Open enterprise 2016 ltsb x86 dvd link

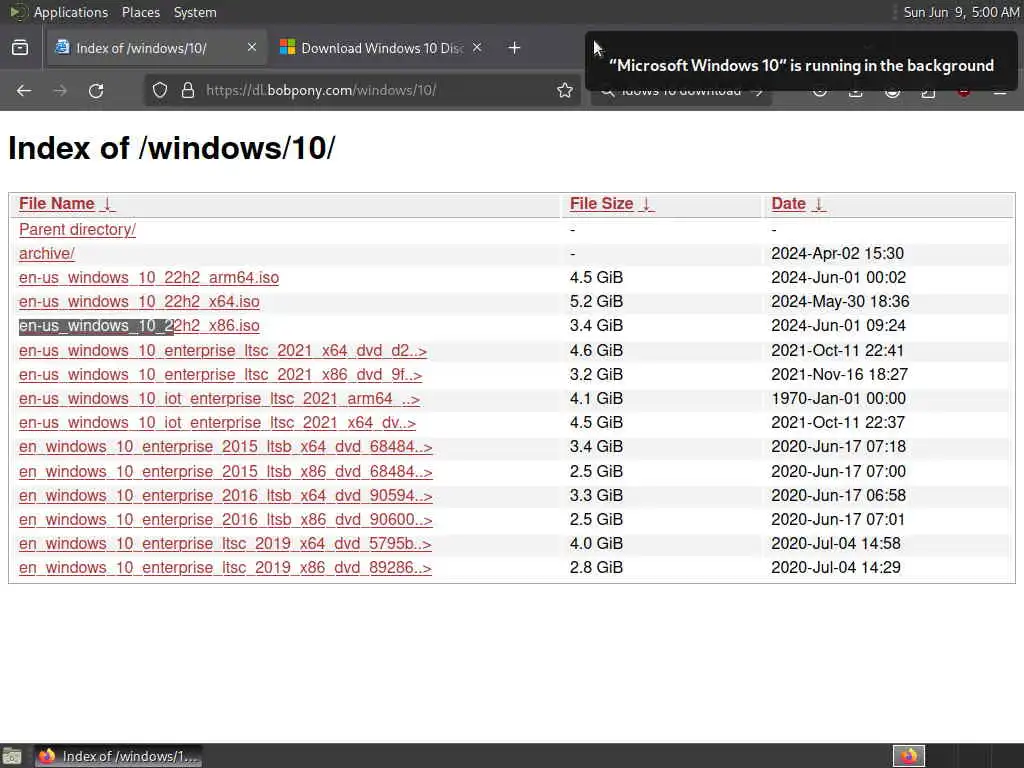tap(225, 520)
